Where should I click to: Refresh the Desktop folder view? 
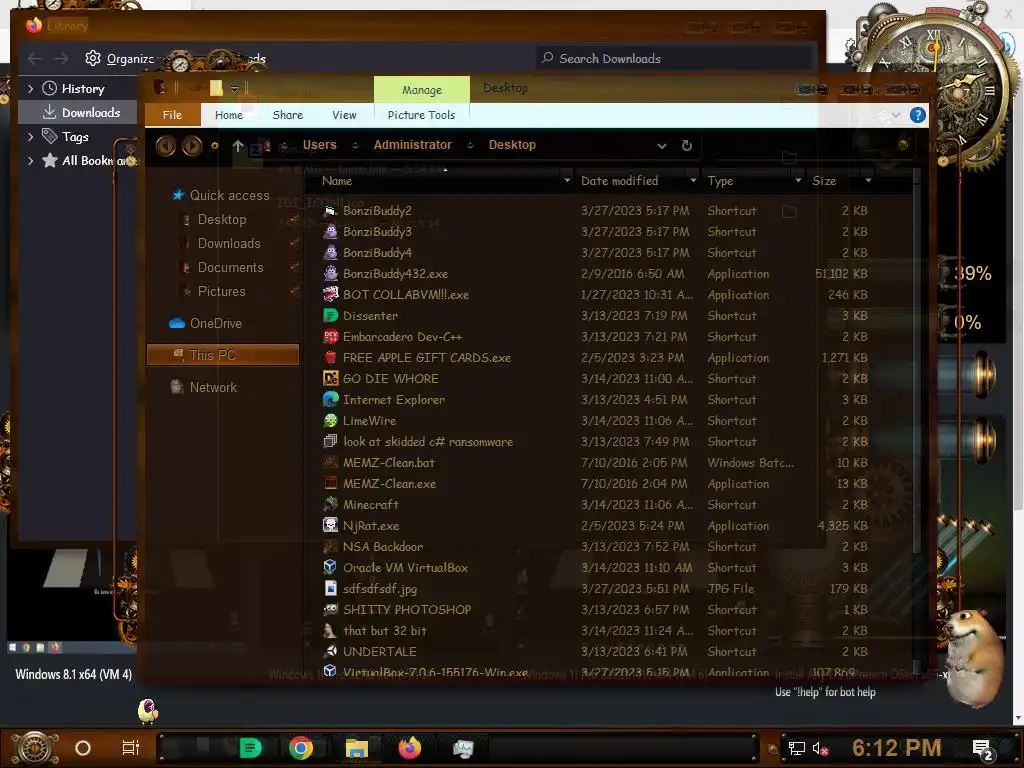(686, 146)
